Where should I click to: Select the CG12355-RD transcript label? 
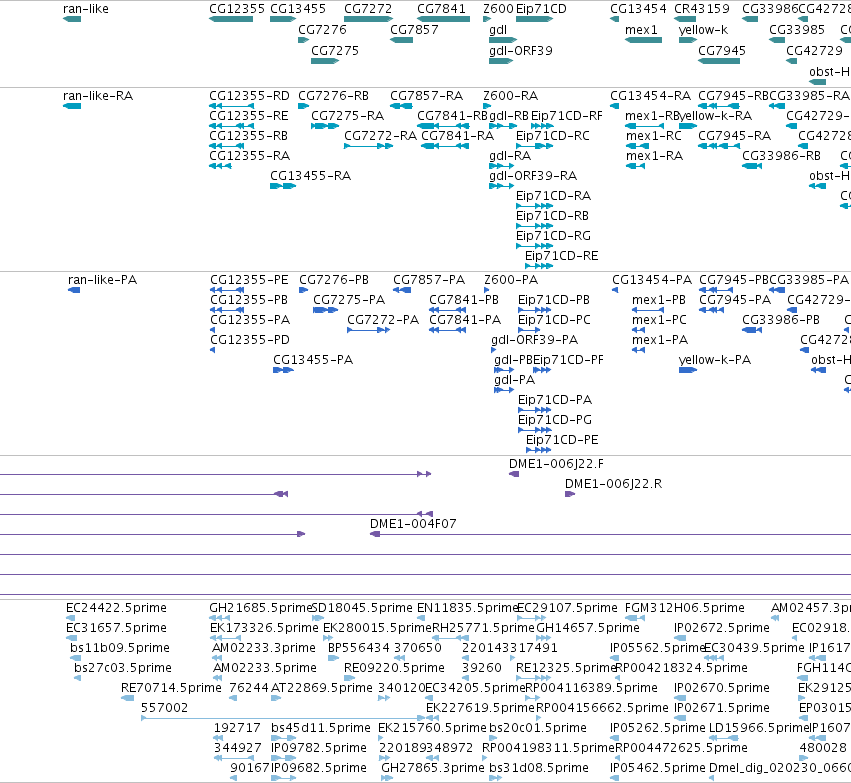click(x=249, y=96)
